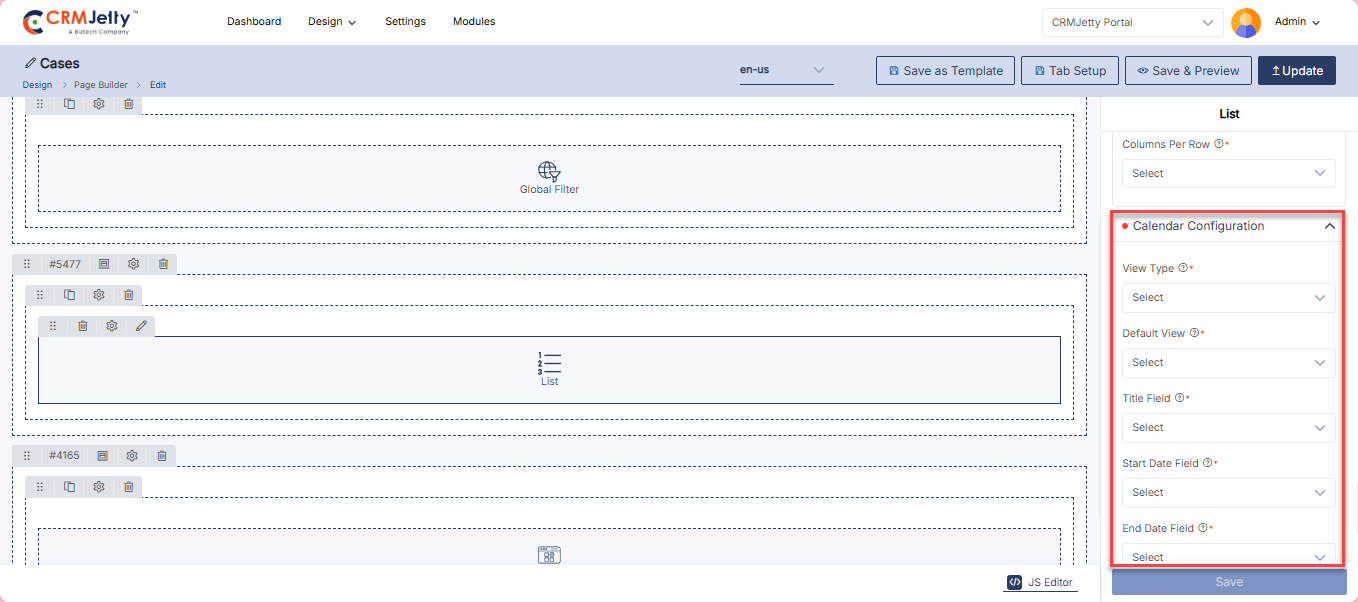Open the JS Editor
Image resolution: width=1358 pixels, height=602 pixels.
click(x=1040, y=582)
